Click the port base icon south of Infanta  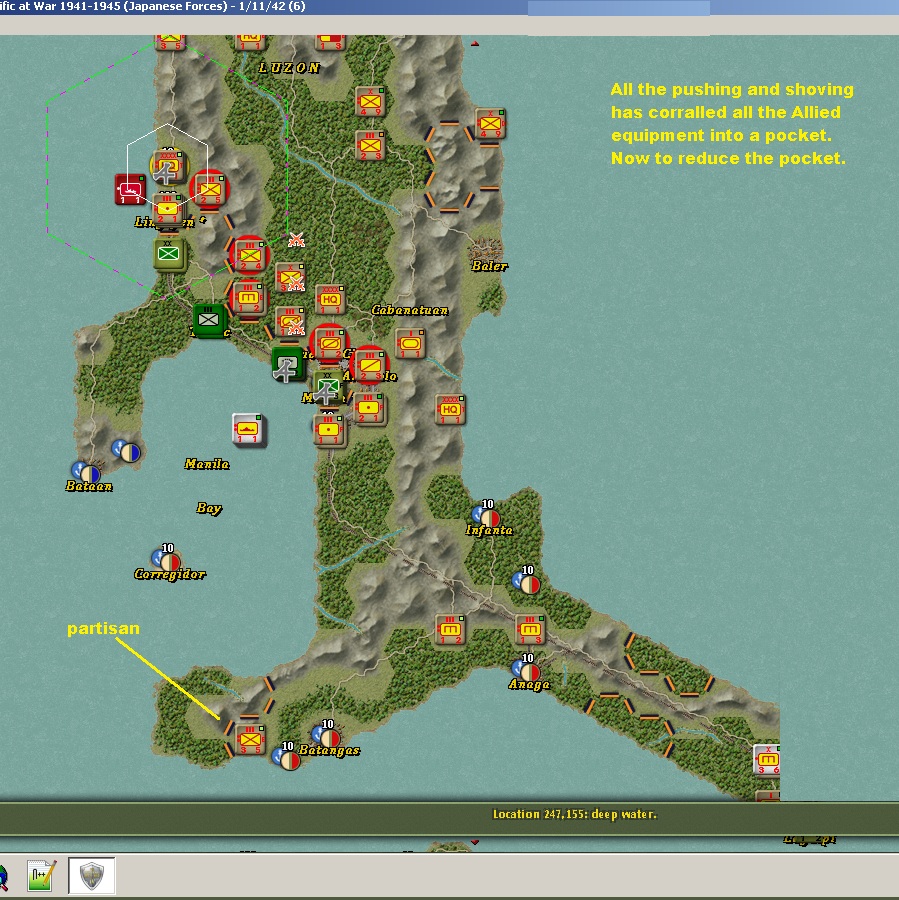526,582
